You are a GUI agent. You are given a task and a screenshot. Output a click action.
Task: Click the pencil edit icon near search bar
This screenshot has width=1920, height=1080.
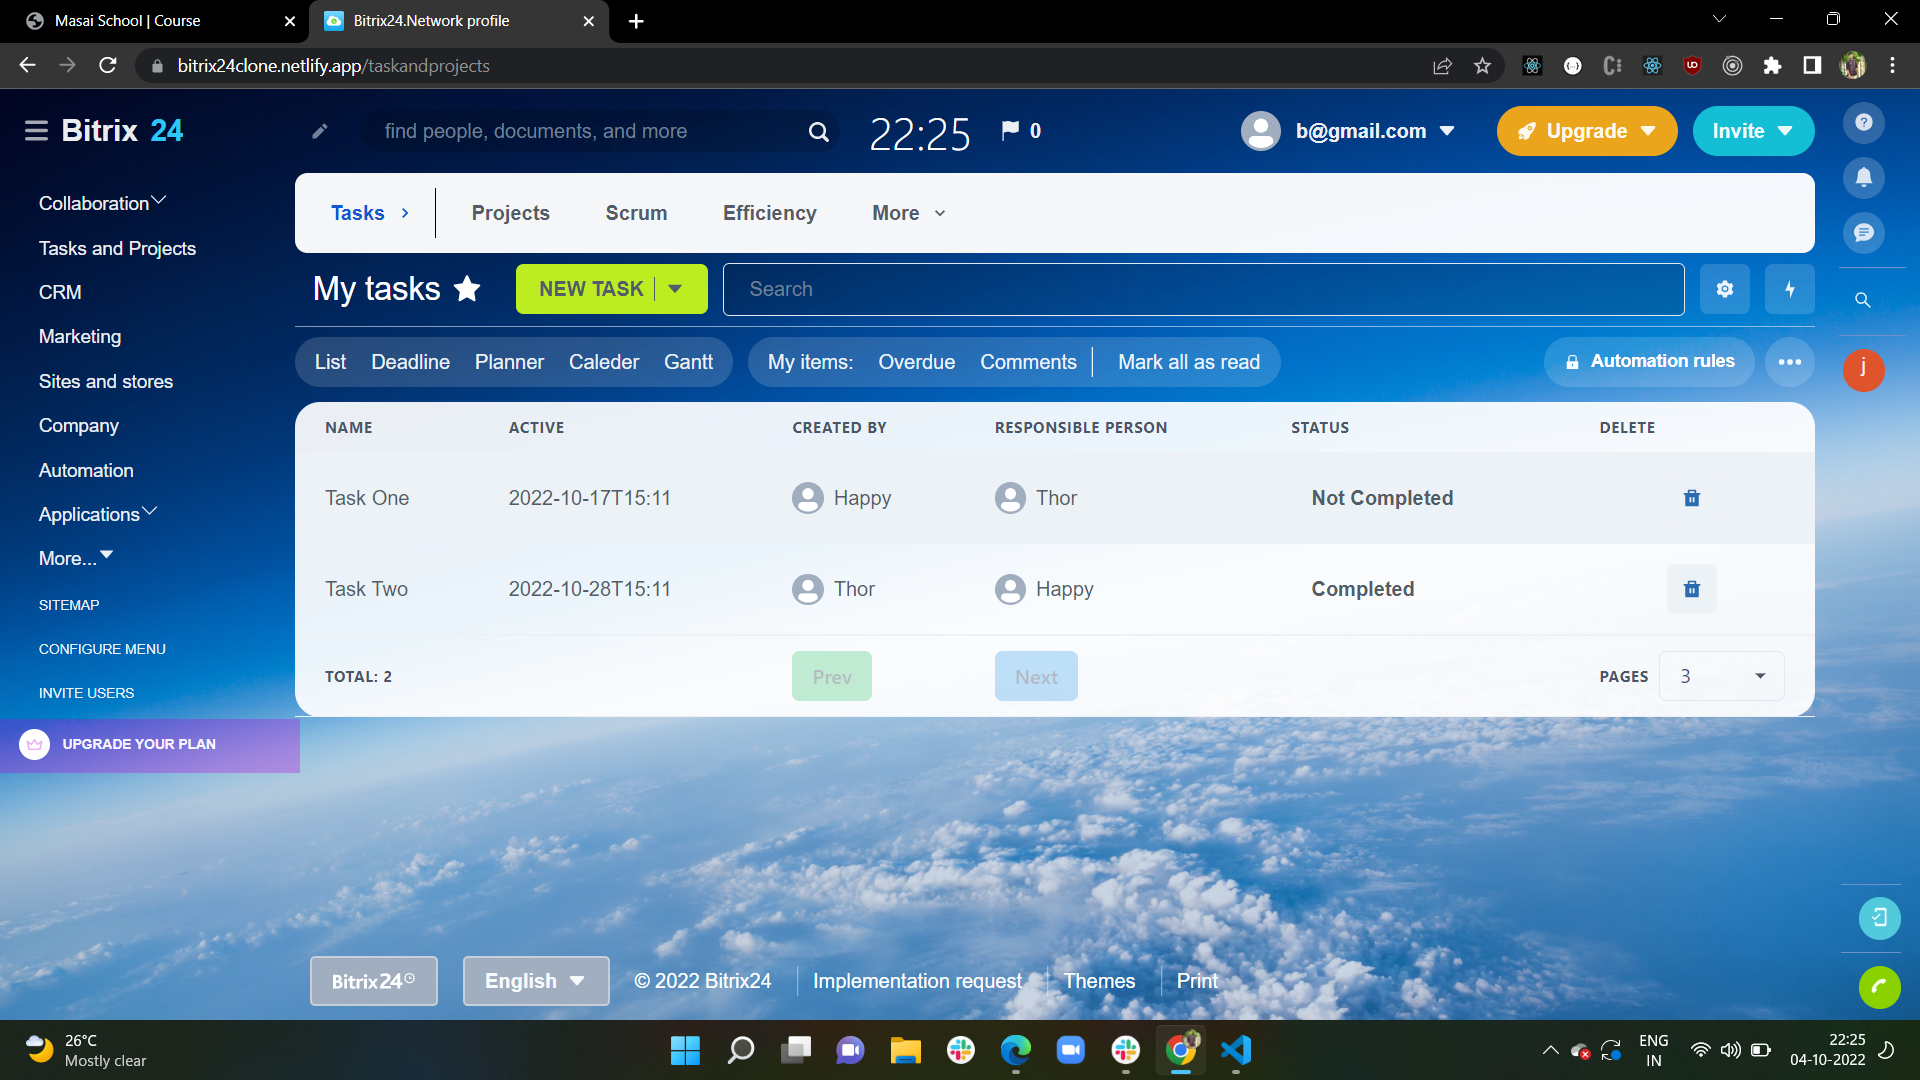[320, 131]
